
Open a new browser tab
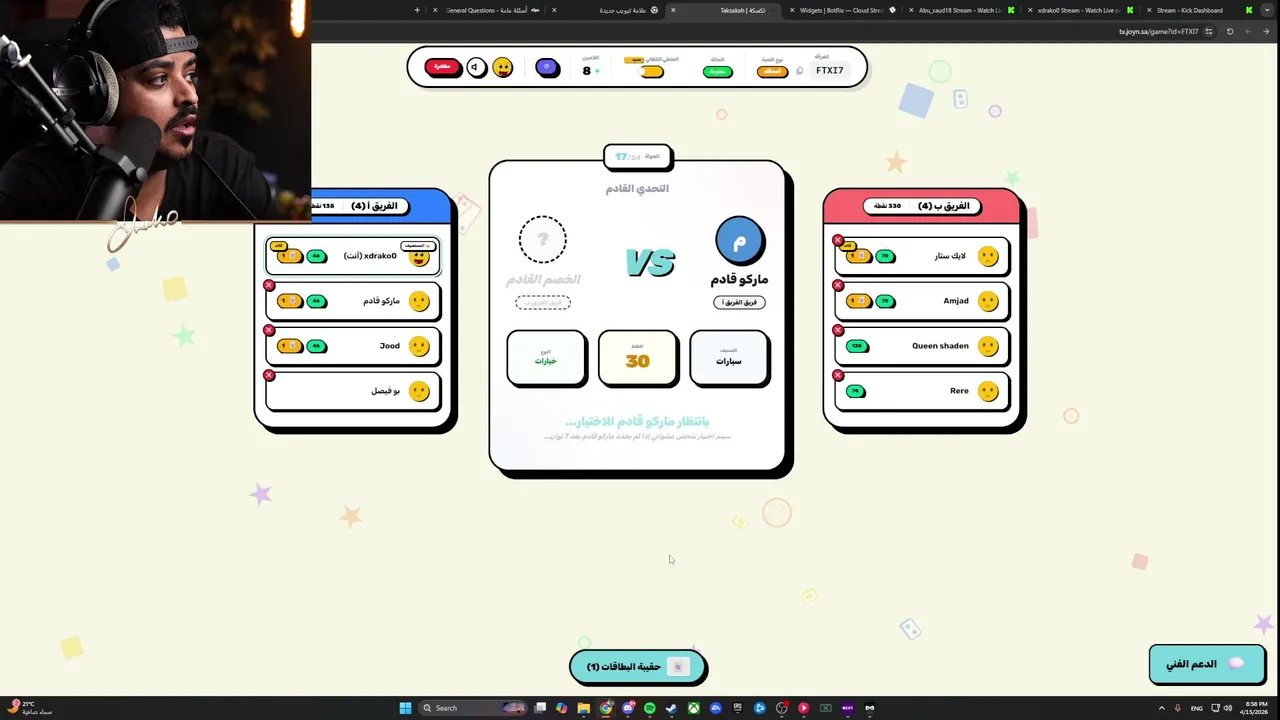[x=417, y=10]
